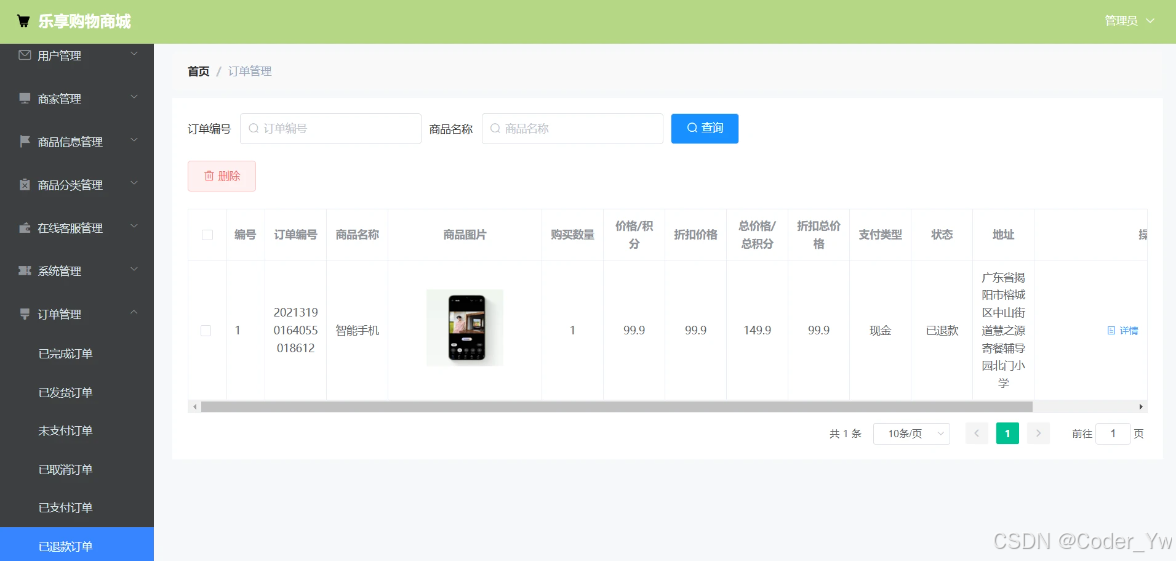Click page number 1 button
The width and height of the screenshot is (1176, 561).
tap(1007, 434)
